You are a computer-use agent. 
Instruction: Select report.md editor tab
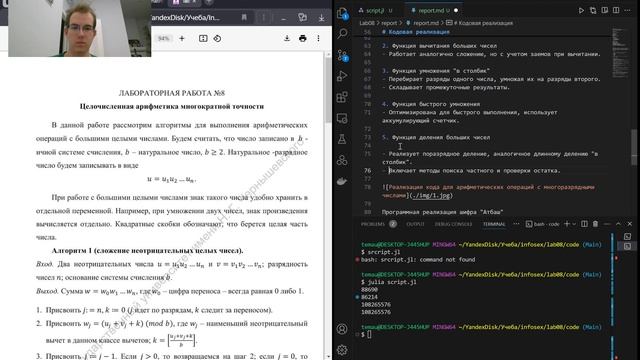(431, 10)
